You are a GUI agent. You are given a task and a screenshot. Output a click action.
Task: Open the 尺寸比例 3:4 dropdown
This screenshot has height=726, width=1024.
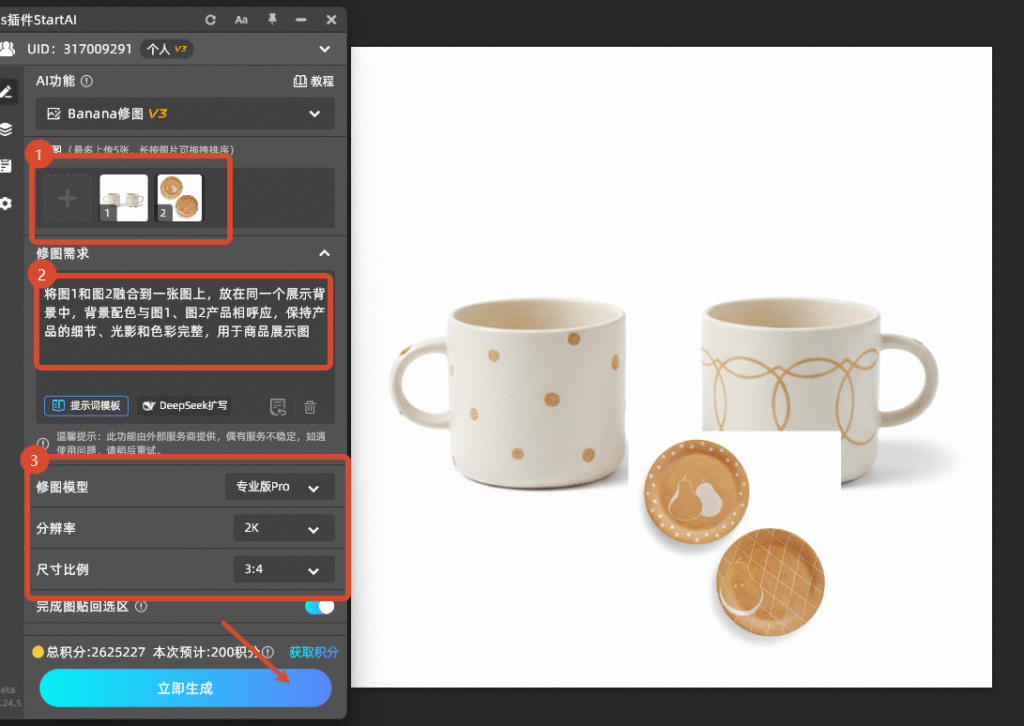pyautogui.click(x=283, y=569)
